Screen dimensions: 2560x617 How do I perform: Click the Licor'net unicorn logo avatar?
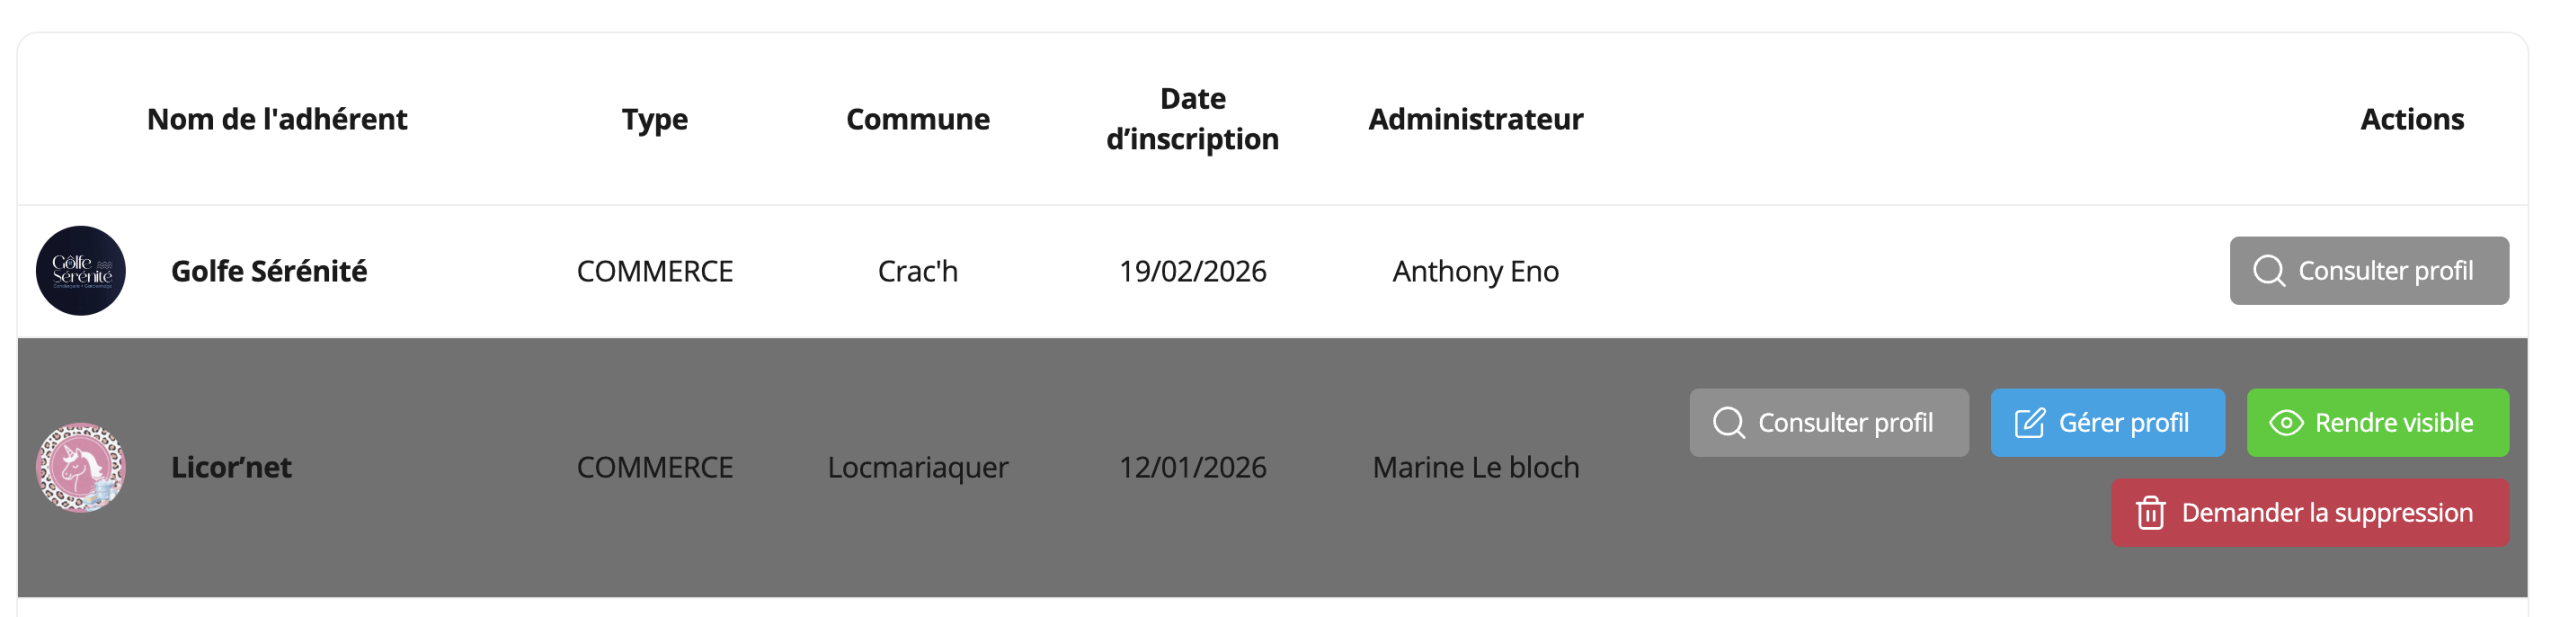(x=81, y=467)
